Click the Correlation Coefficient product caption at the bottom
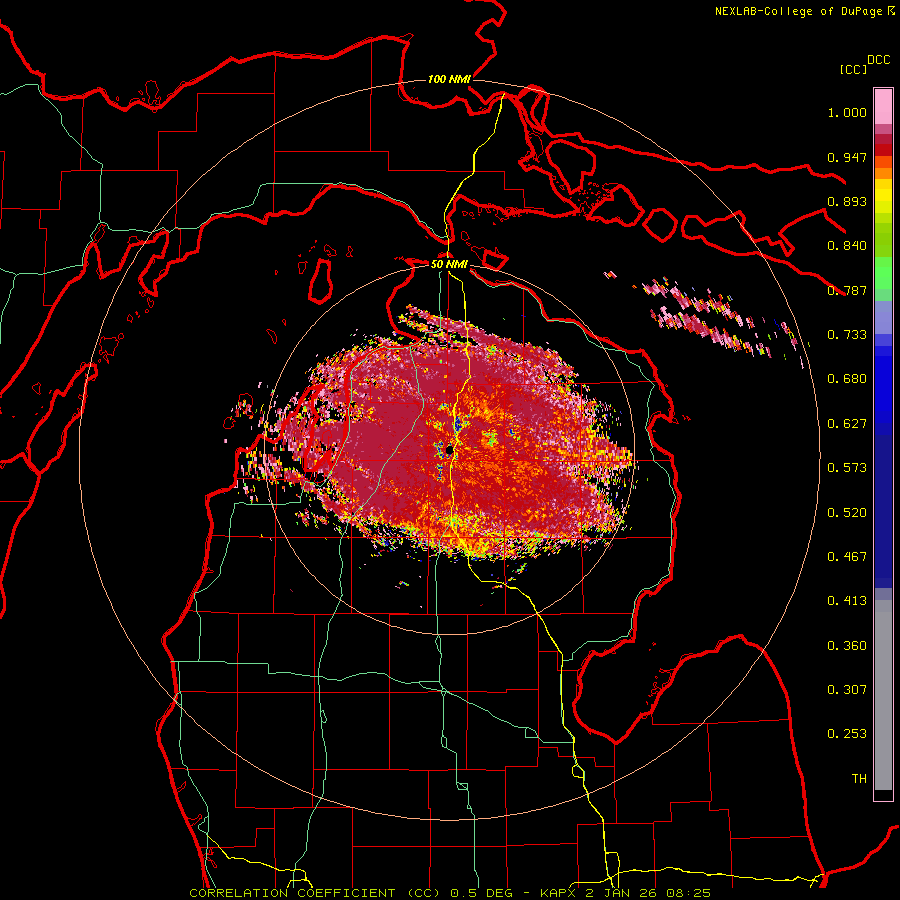 coord(450,893)
